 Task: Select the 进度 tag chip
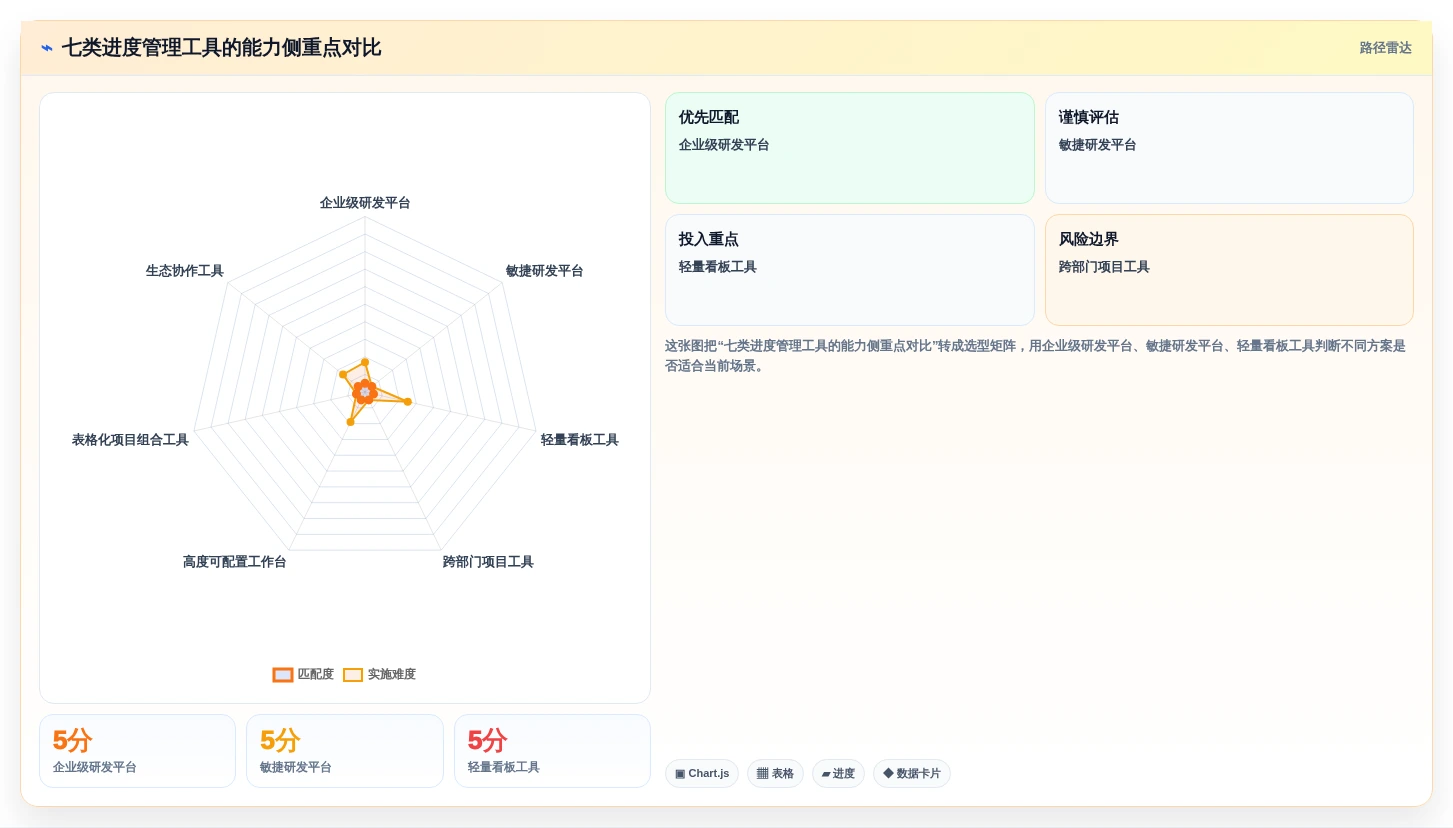point(838,774)
